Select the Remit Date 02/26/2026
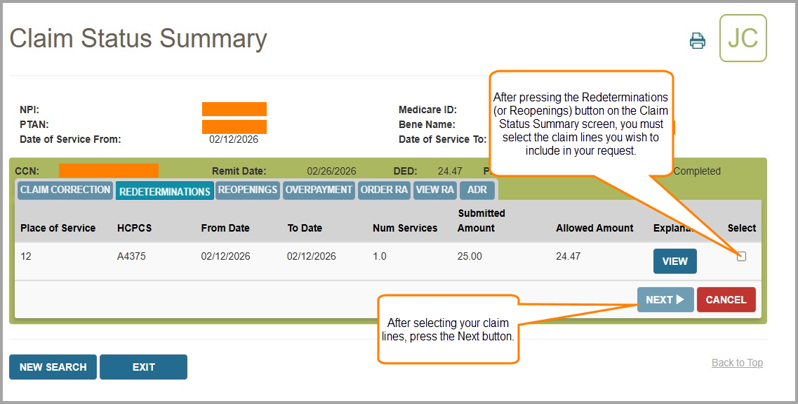This screenshot has height=404, width=798. pos(331,171)
